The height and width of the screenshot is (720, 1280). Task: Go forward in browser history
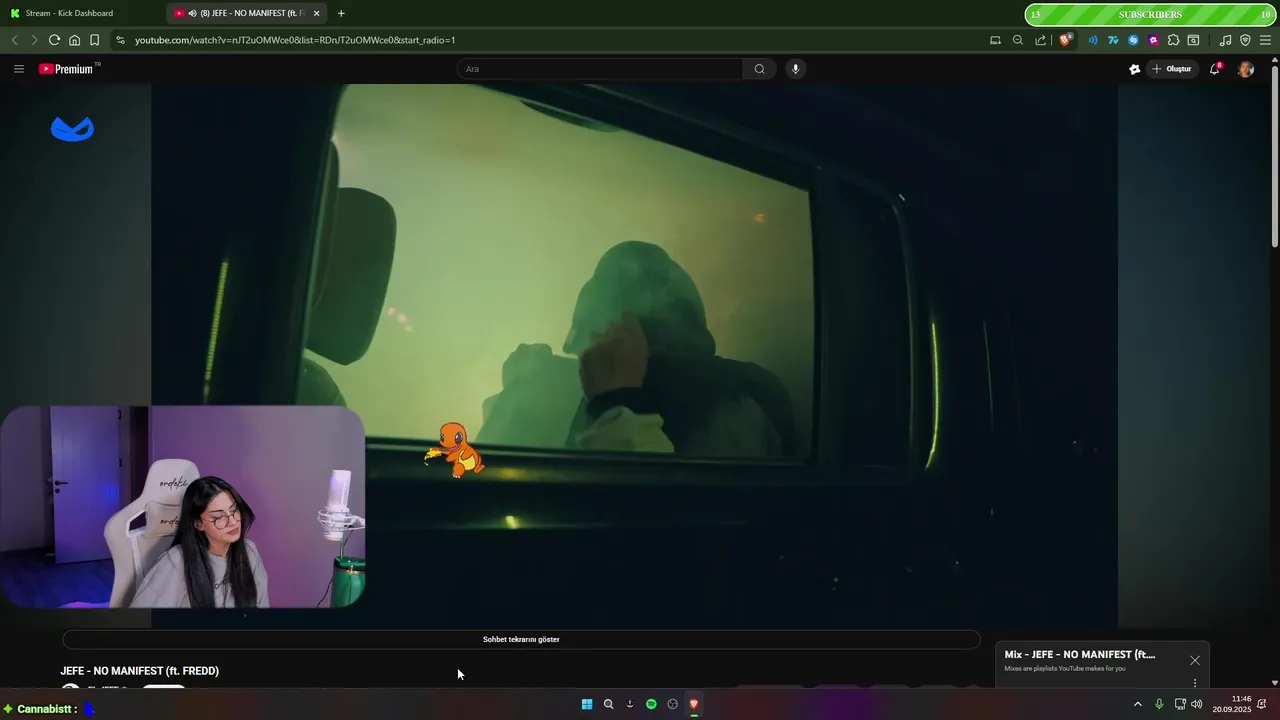33,40
